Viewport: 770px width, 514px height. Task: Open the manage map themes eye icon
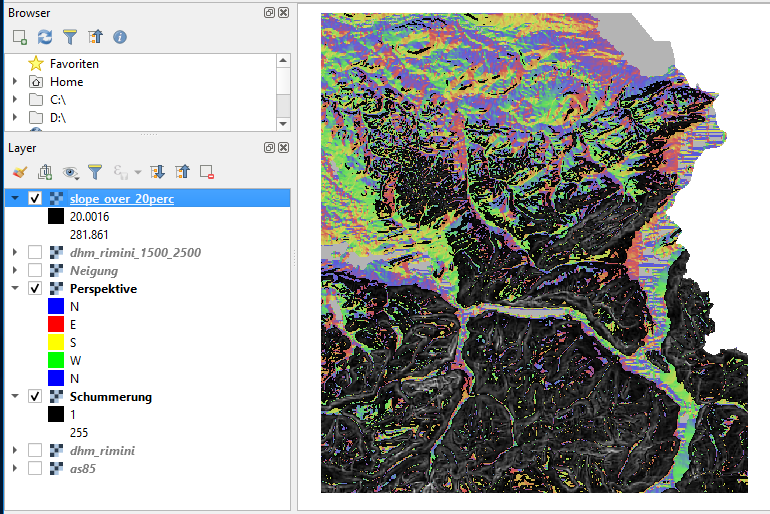[70, 172]
